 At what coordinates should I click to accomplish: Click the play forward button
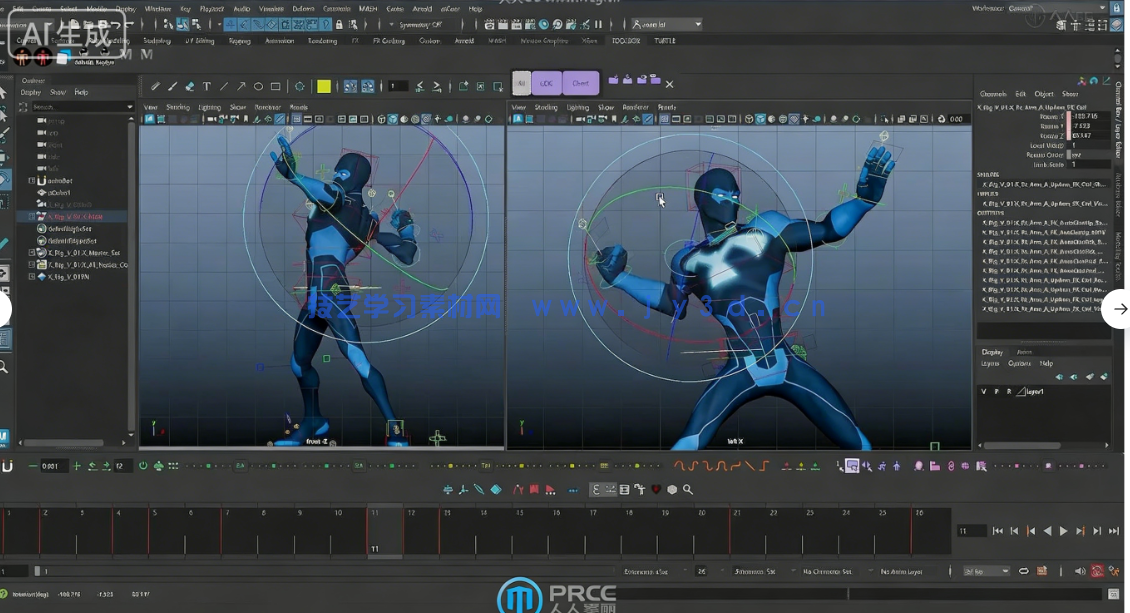(1063, 531)
